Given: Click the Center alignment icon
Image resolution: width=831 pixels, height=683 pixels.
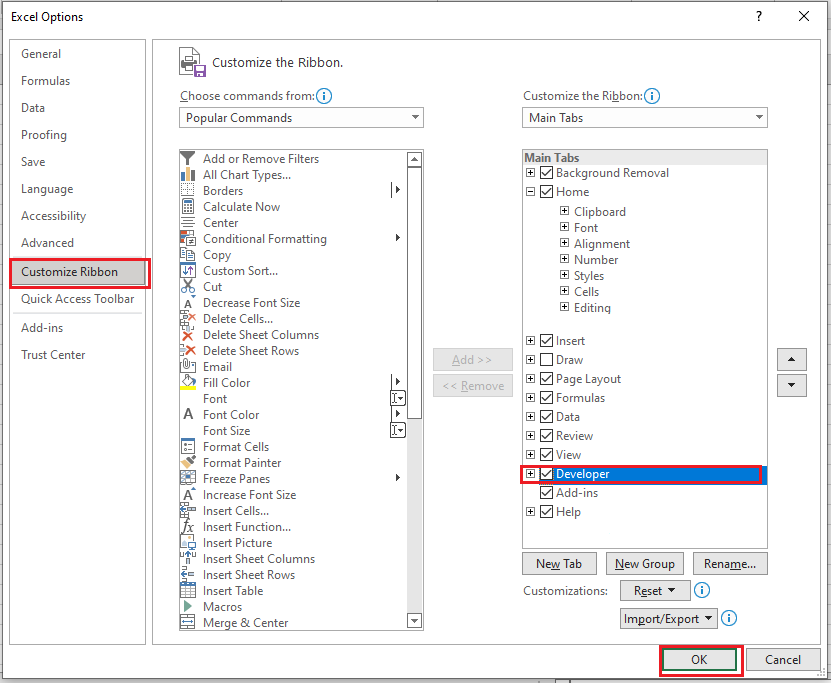Looking at the screenshot, I should pyautogui.click(x=188, y=223).
